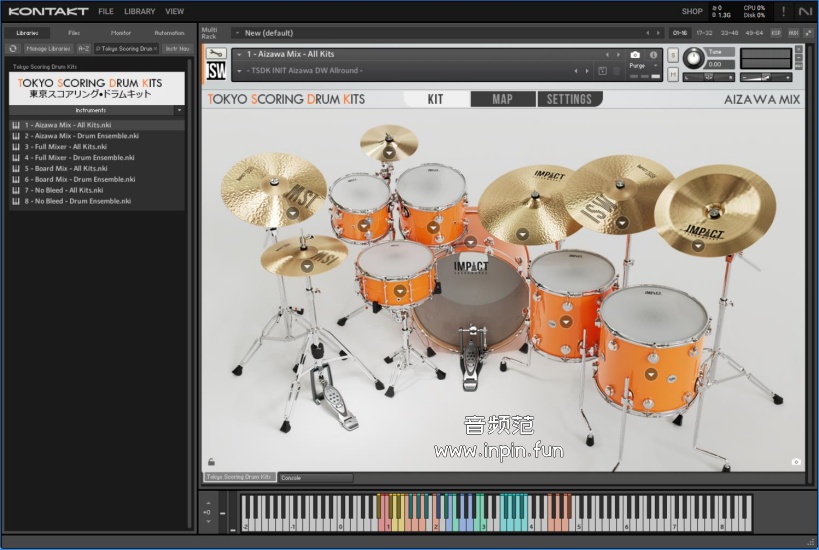The width and height of the screenshot is (819, 550).
Task: Open the multi rack preset dropdown
Action: [237, 33]
